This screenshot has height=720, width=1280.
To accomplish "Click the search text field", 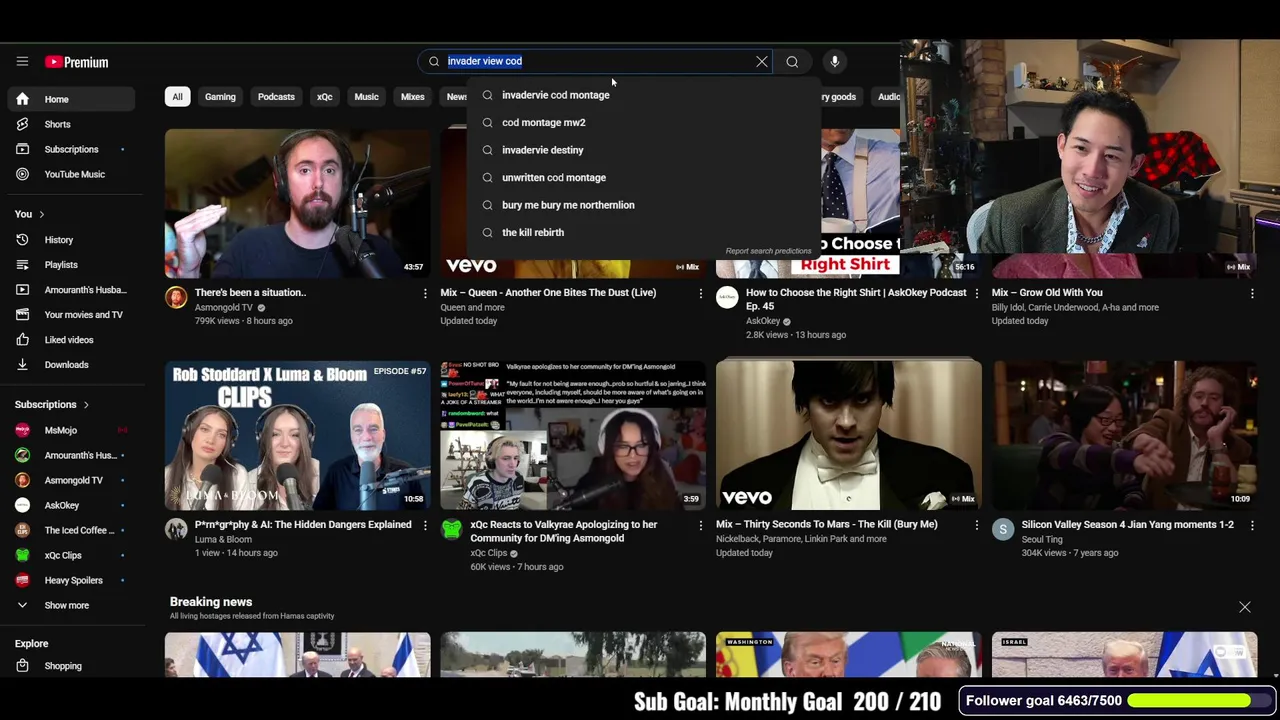I will 597,62.
